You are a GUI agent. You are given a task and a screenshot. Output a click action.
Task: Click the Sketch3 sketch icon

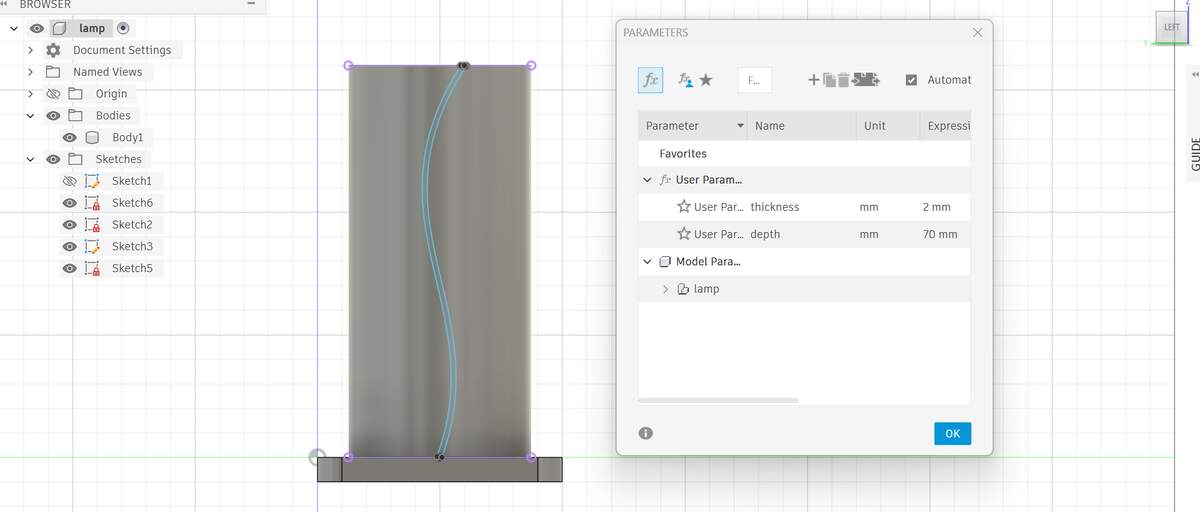(x=93, y=246)
